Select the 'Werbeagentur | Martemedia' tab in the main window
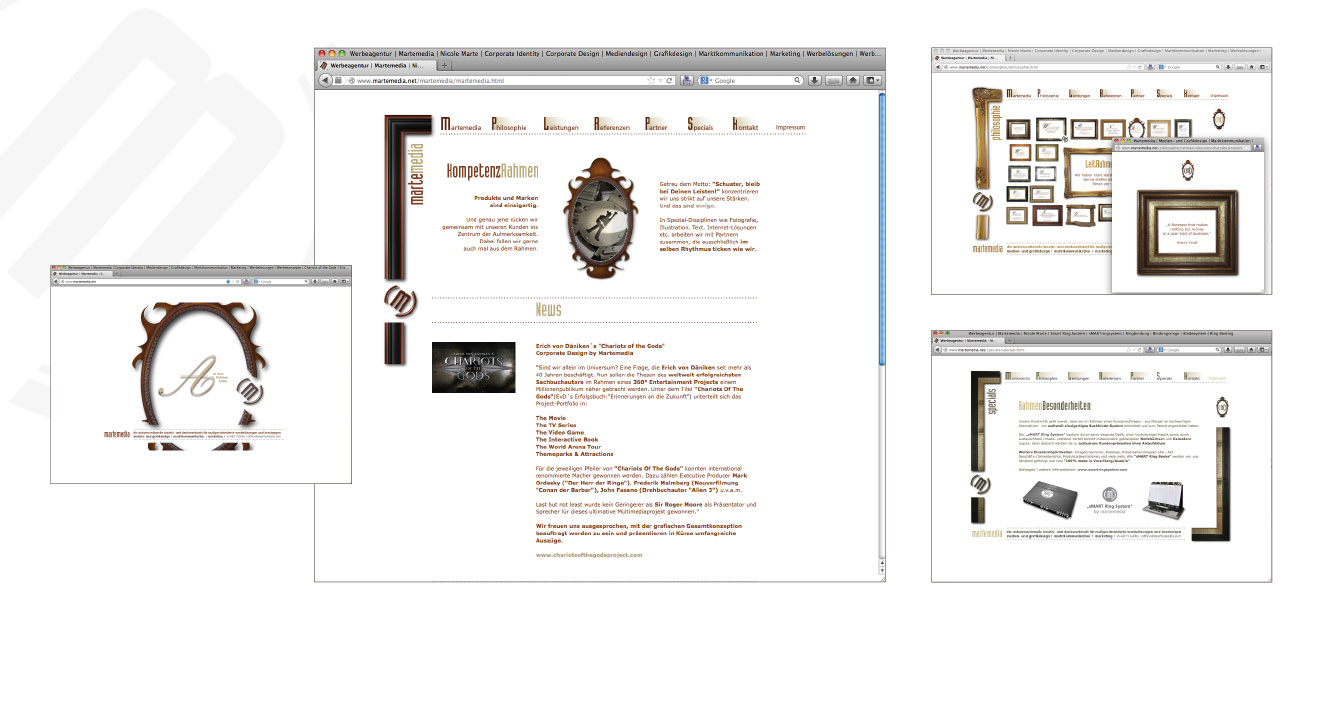Viewport: 1323px width, 709px height. (376, 65)
